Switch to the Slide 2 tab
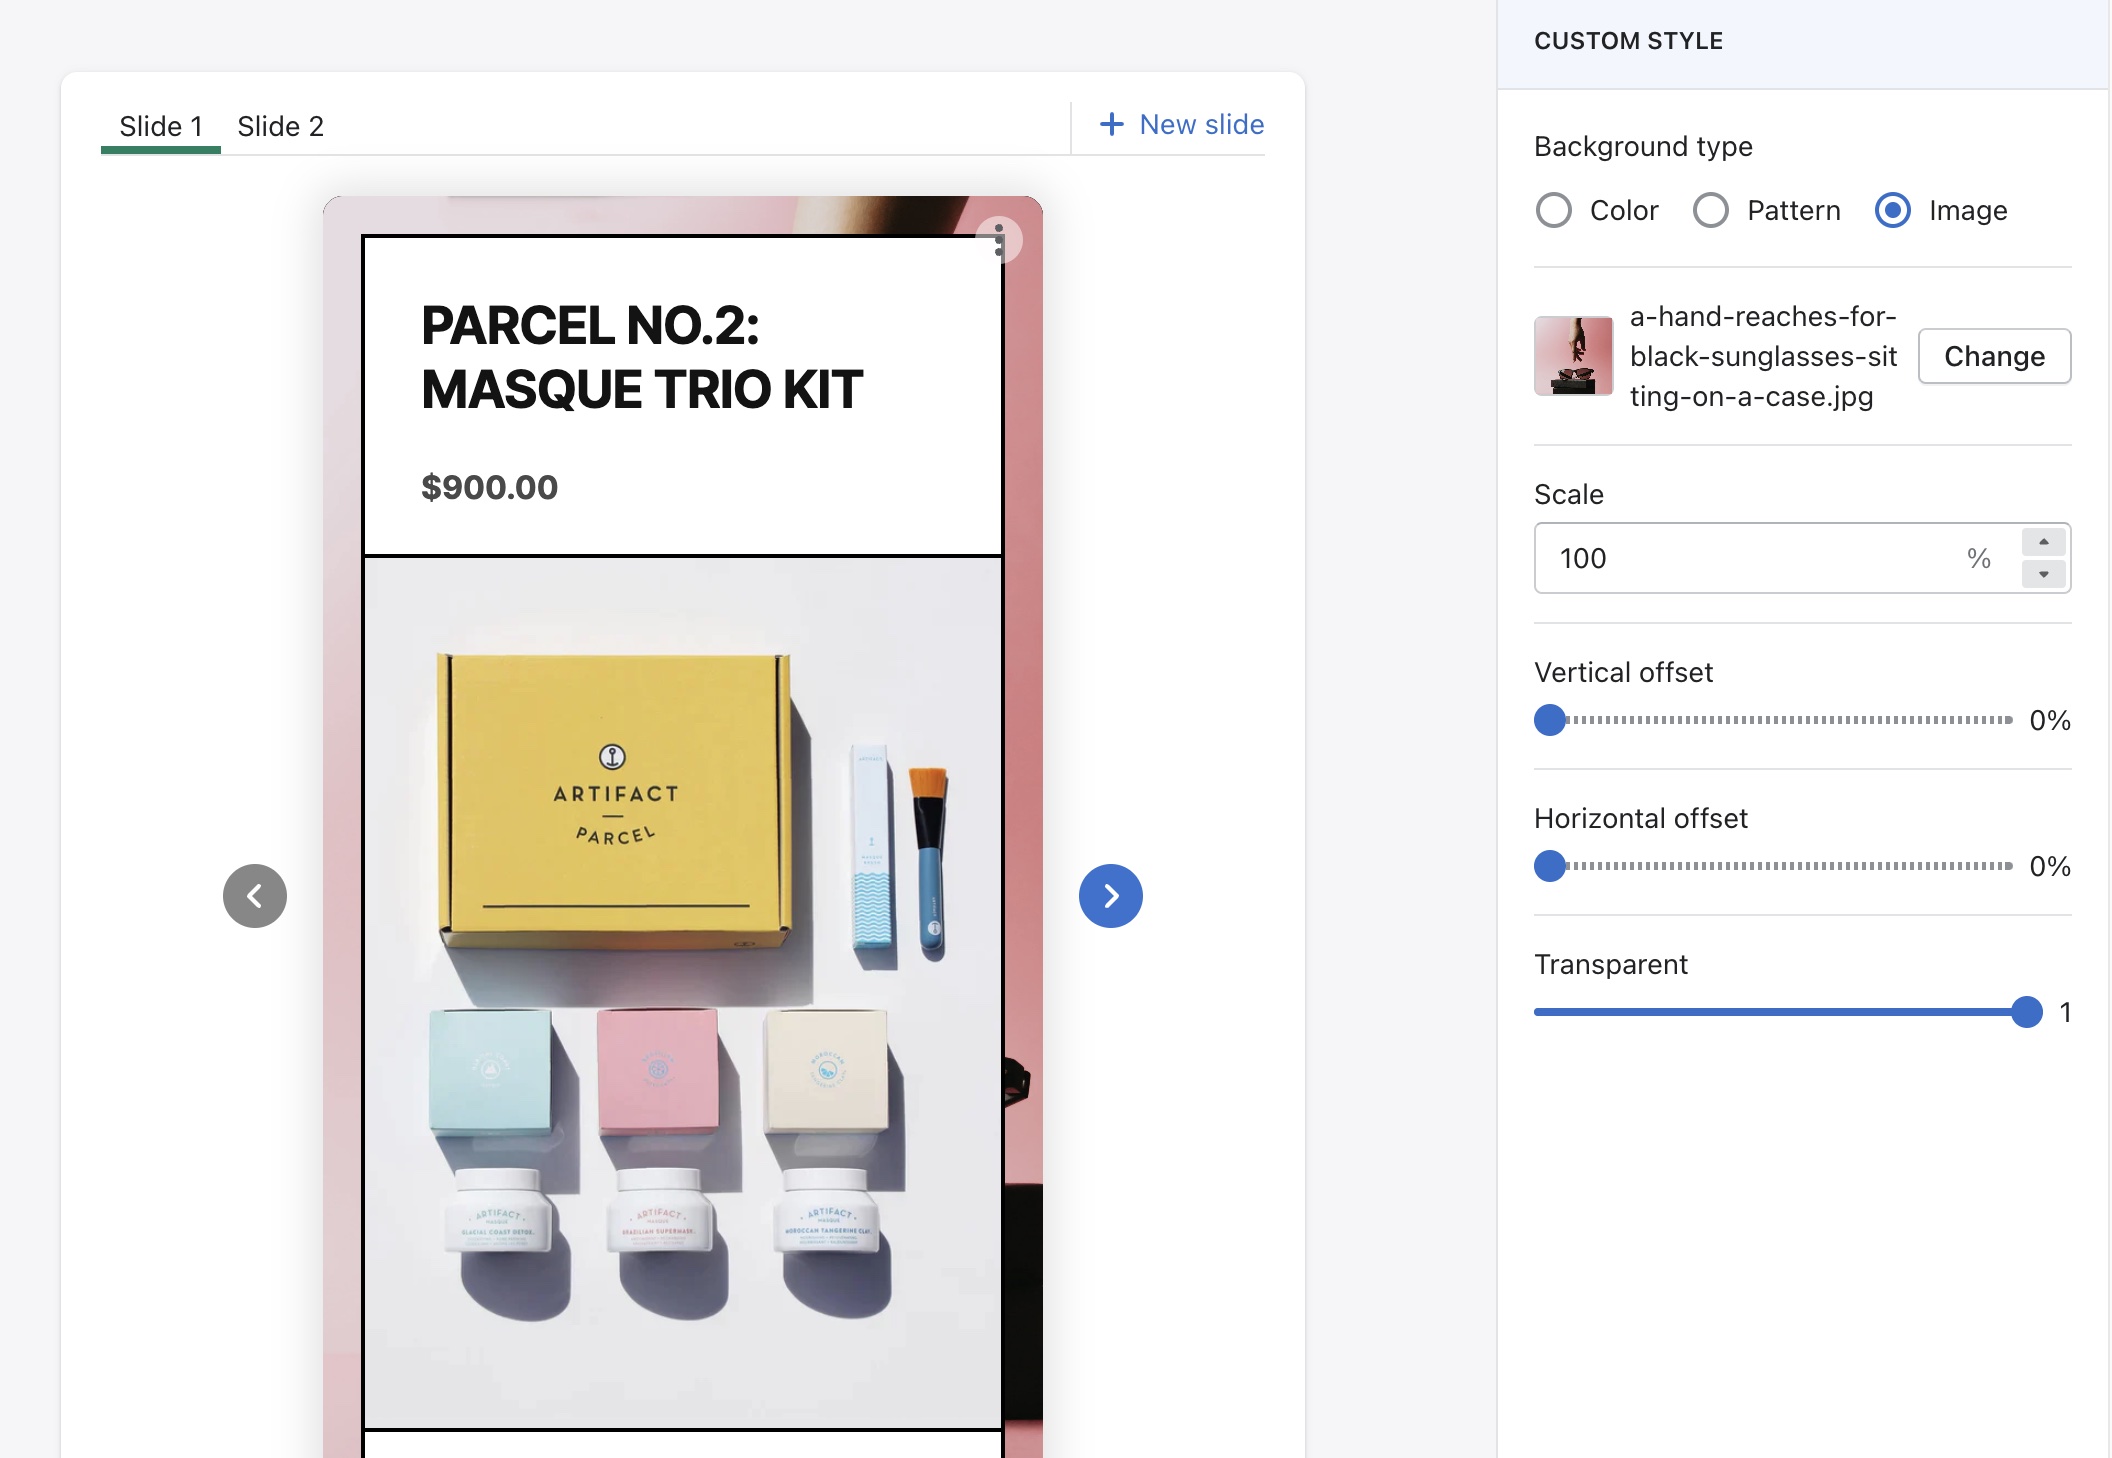This screenshot has height=1458, width=2112. [x=280, y=126]
